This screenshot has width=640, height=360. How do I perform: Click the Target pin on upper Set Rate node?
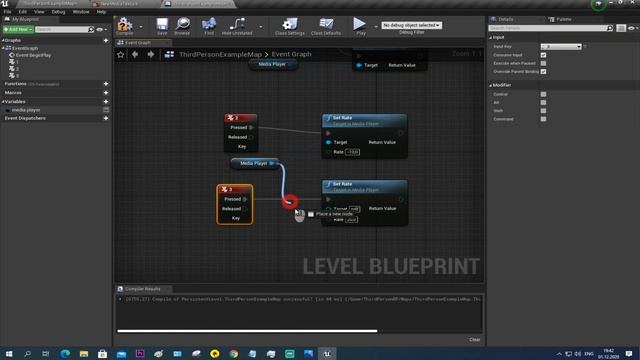tap(328, 142)
